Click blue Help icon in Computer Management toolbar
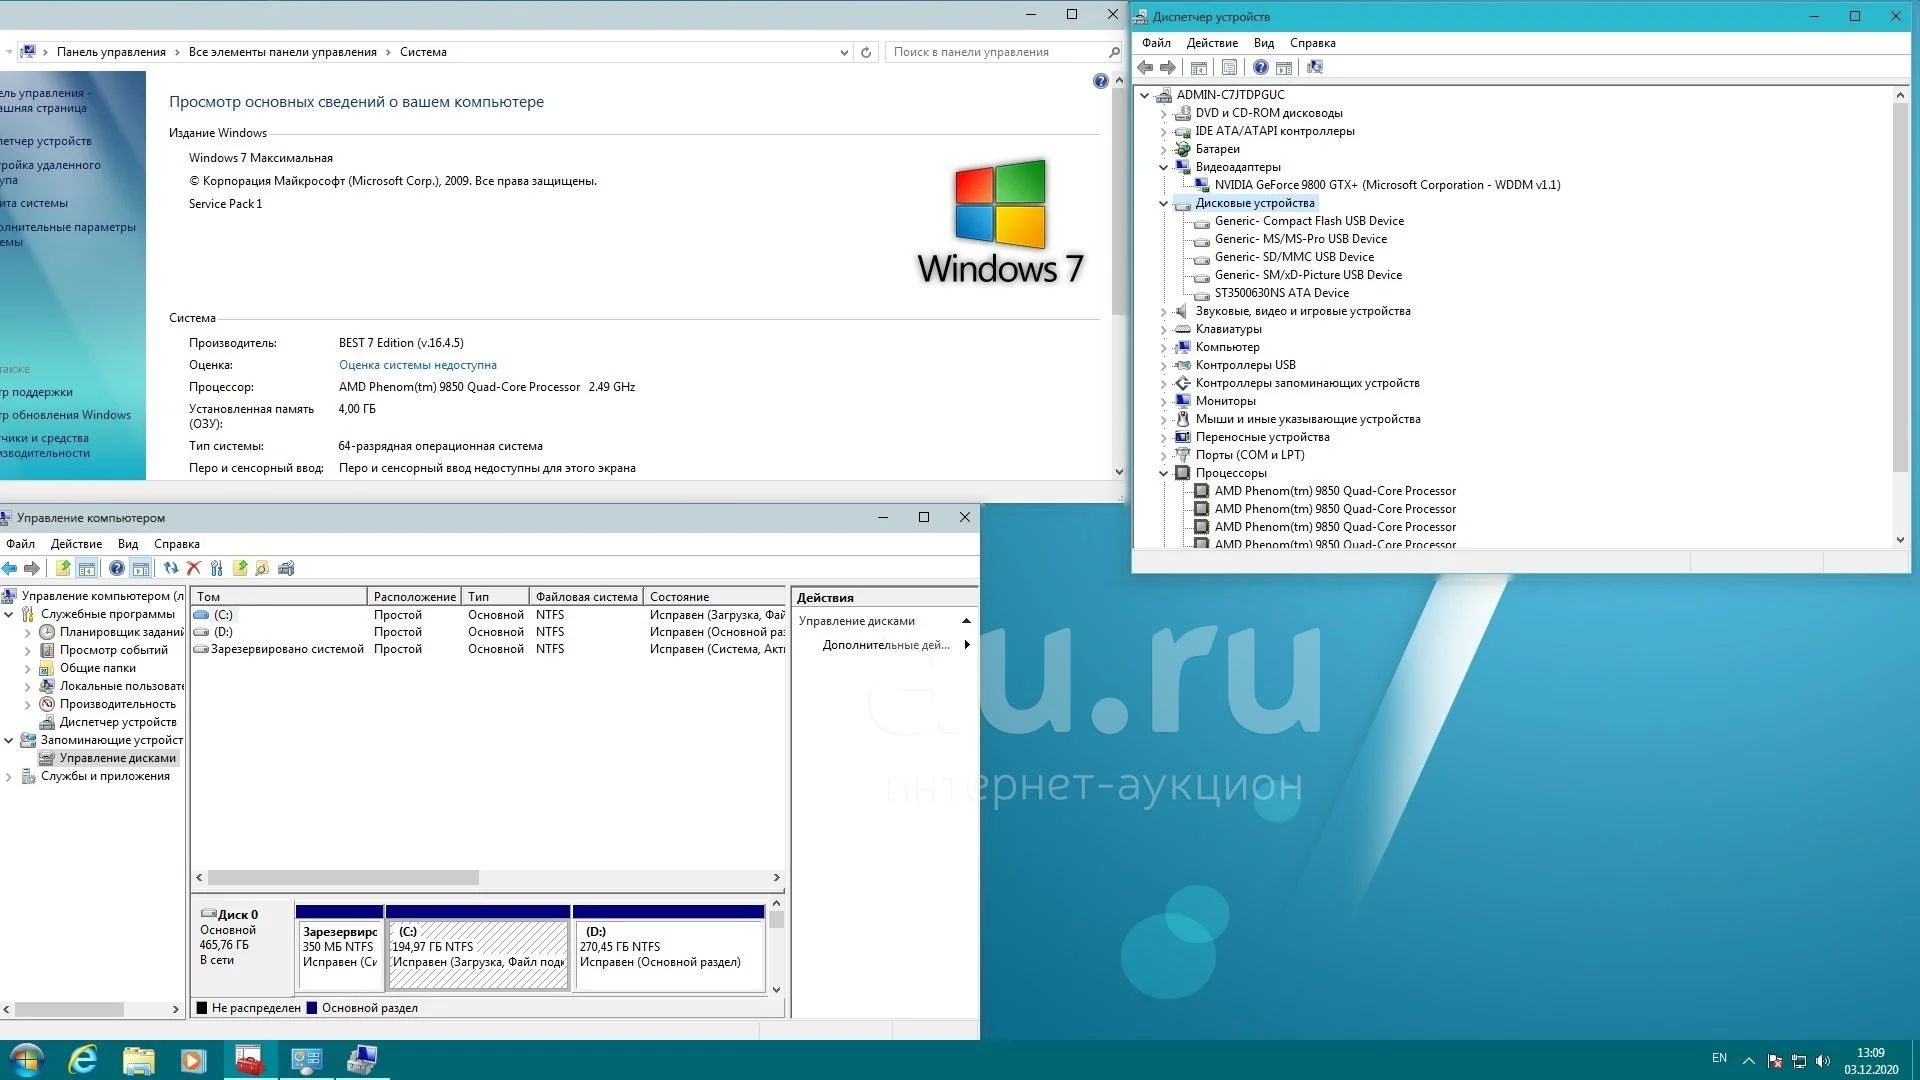Viewport: 1920px width, 1080px height. click(117, 568)
